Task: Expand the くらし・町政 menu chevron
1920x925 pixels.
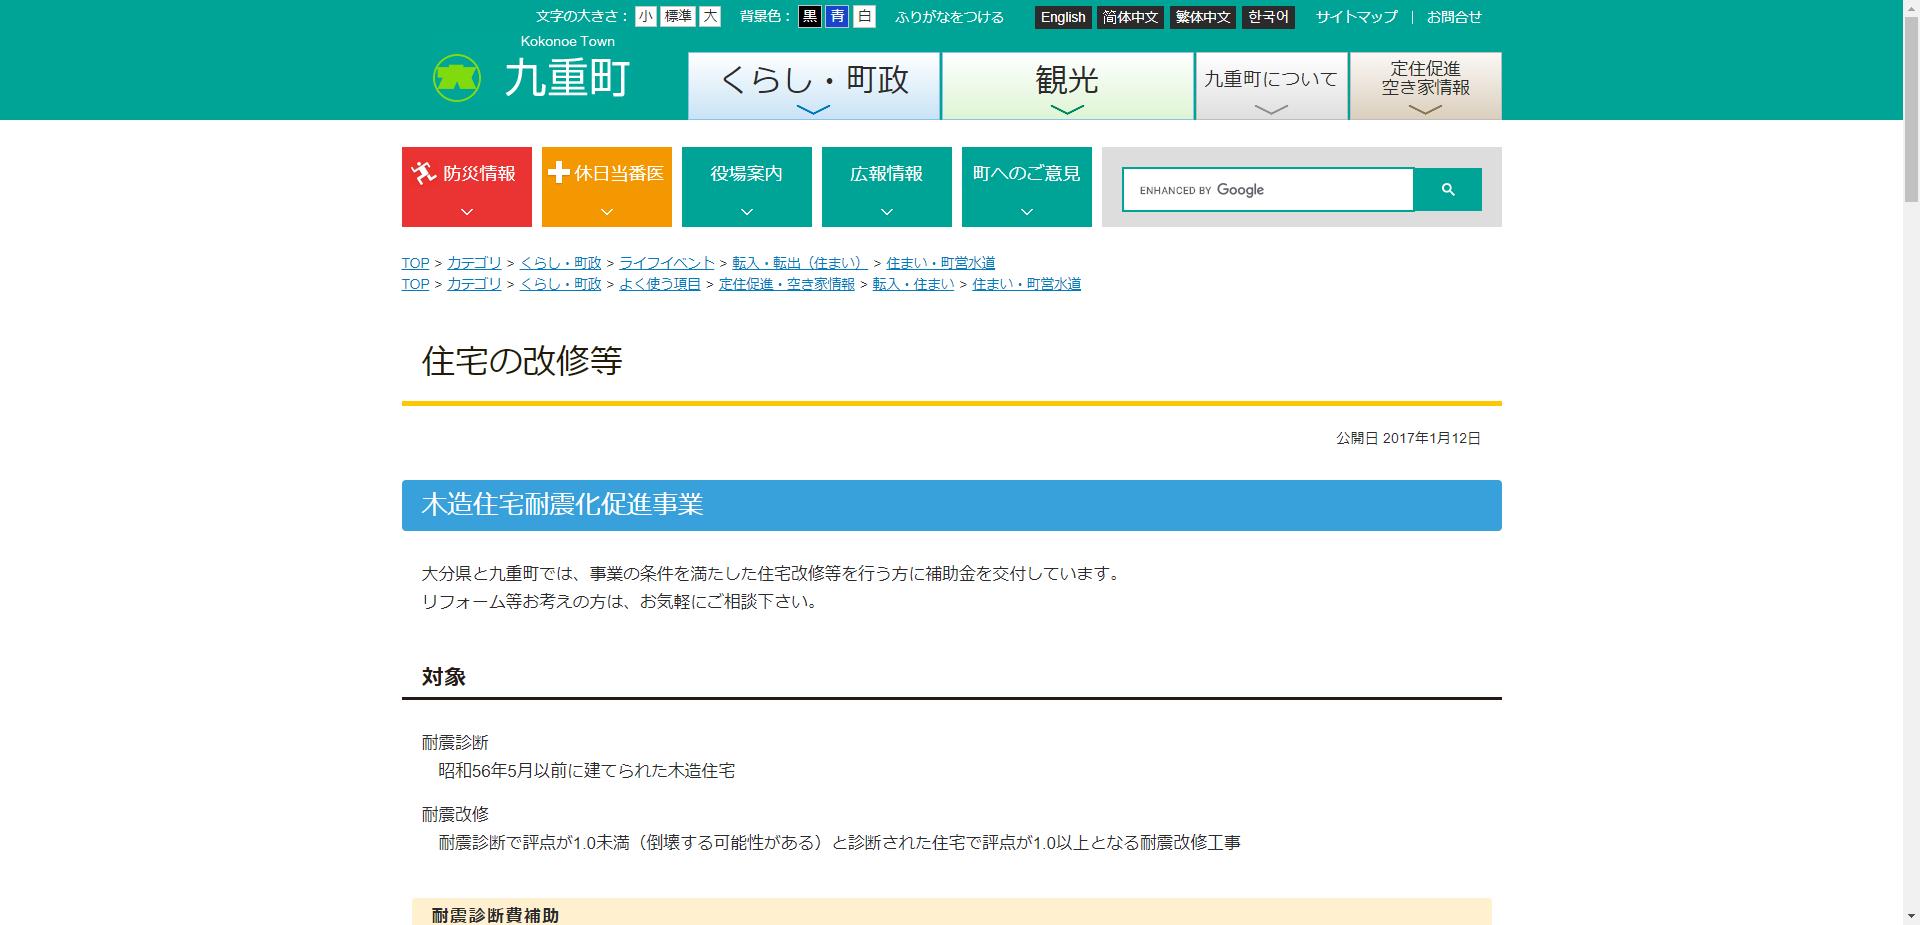Action: click(812, 113)
